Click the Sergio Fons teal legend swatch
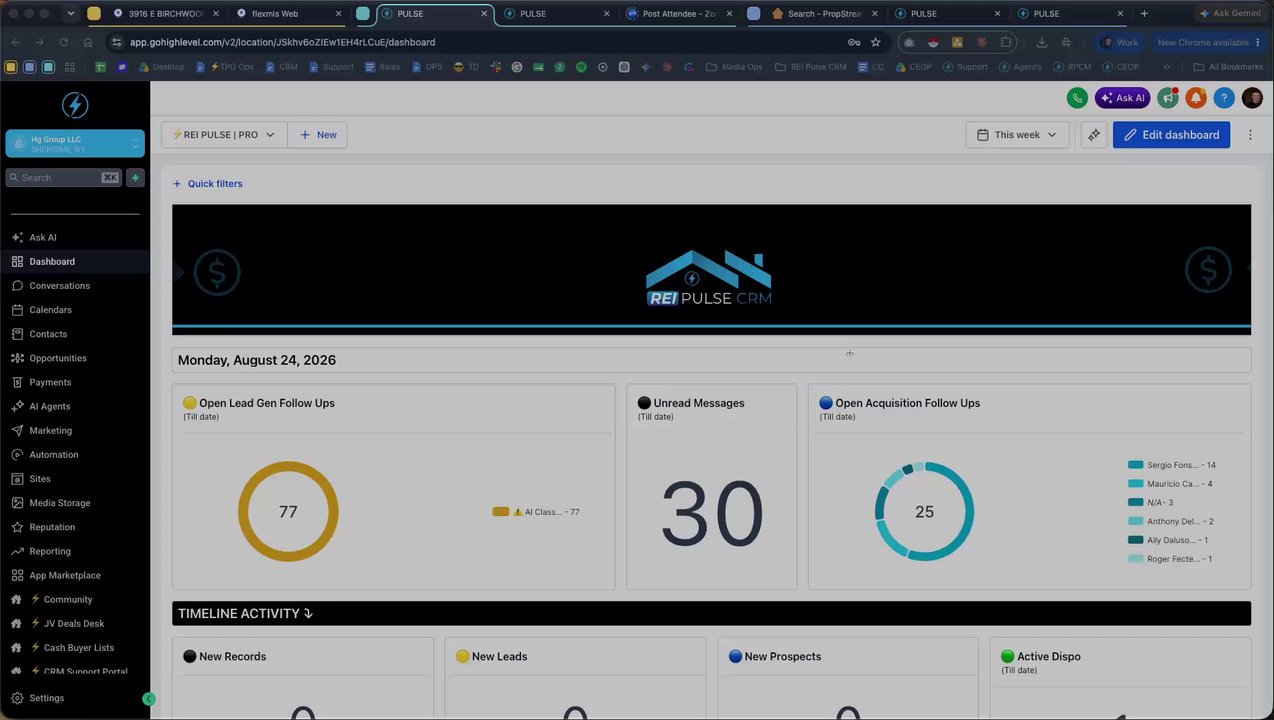The height and width of the screenshot is (720, 1274). click(1135, 465)
